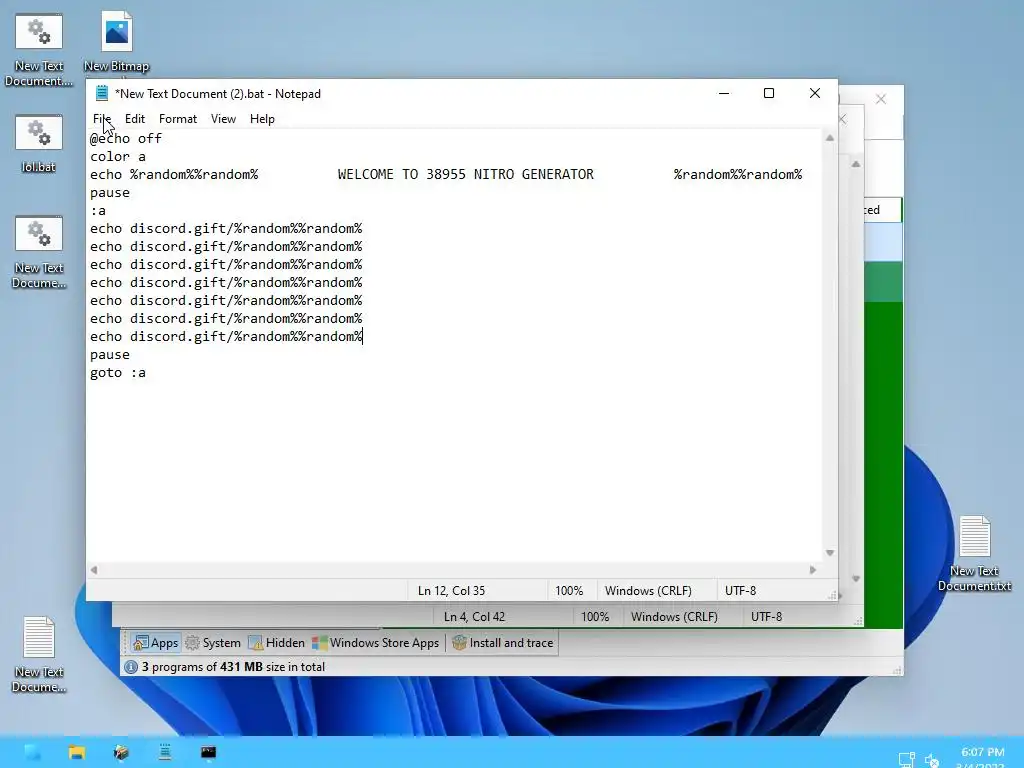Click the info icon beside programs total

click(131, 667)
